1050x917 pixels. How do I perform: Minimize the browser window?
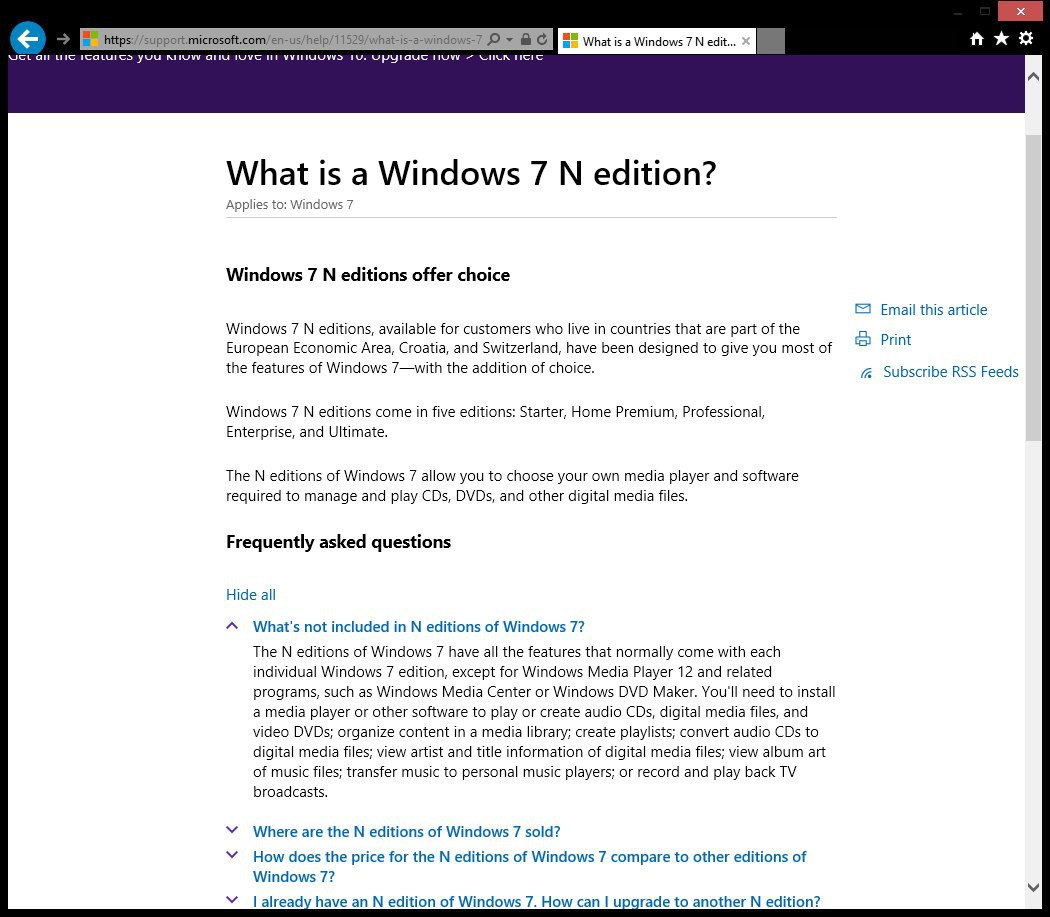958,12
